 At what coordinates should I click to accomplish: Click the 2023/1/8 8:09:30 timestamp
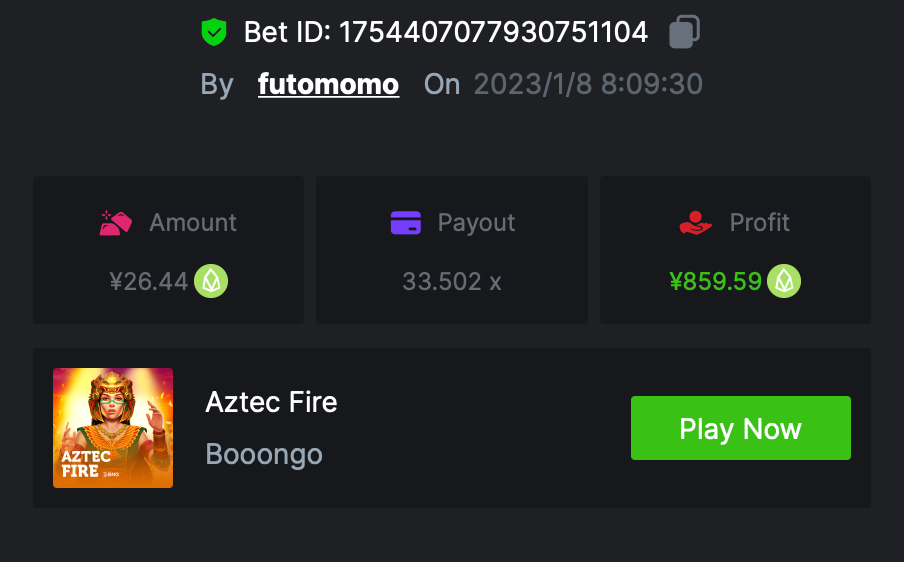(x=588, y=84)
